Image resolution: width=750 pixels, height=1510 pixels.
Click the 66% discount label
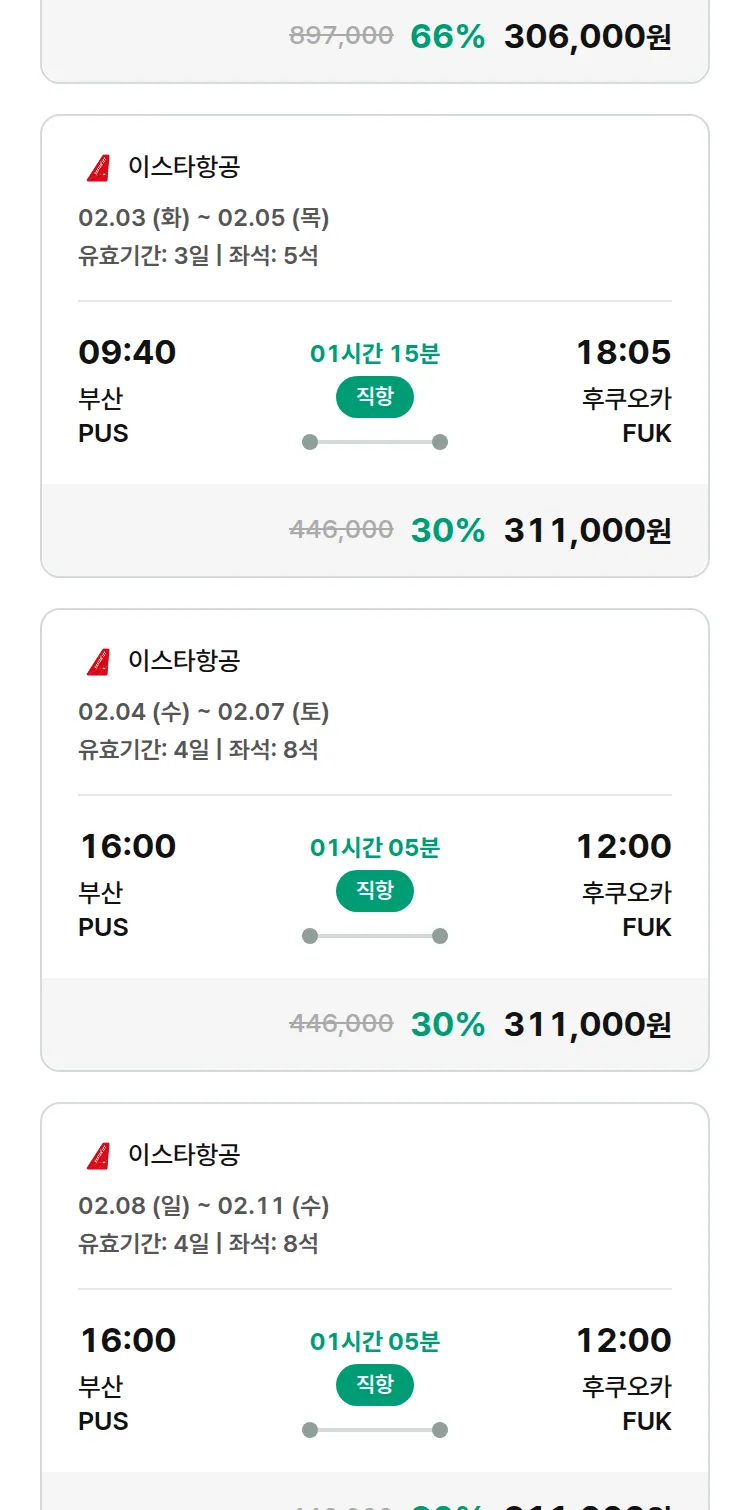click(447, 37)
